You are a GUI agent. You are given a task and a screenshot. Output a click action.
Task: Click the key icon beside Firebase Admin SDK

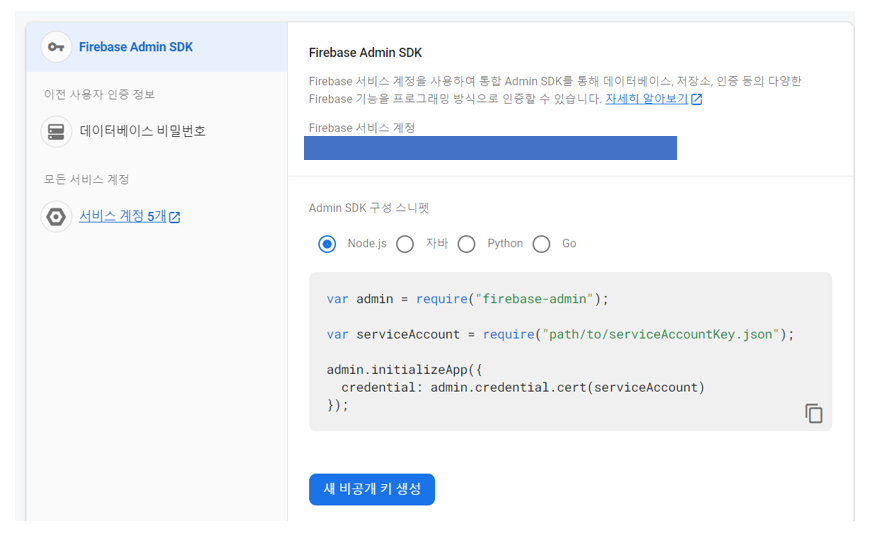[56, 47]
